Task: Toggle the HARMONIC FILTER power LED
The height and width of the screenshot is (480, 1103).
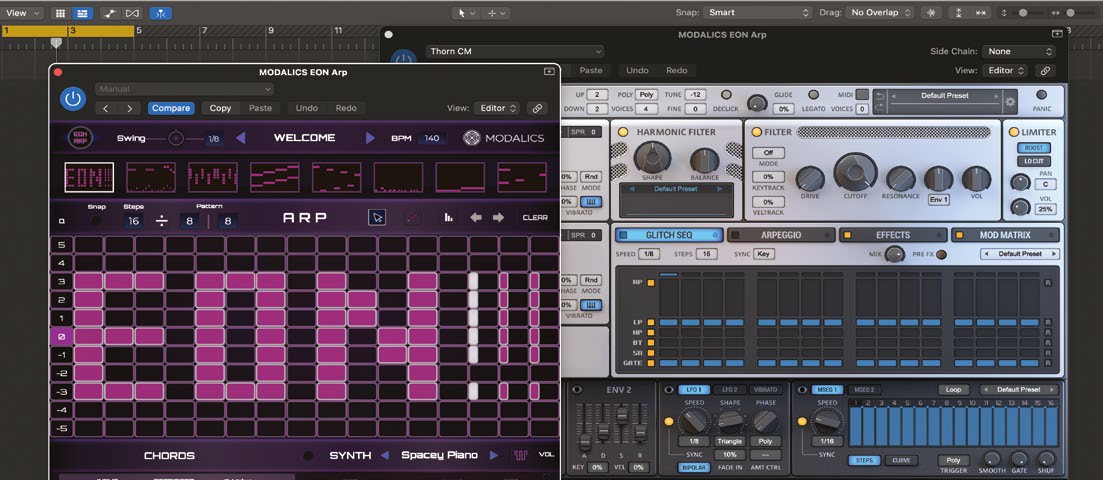Action: coord(623,132)
